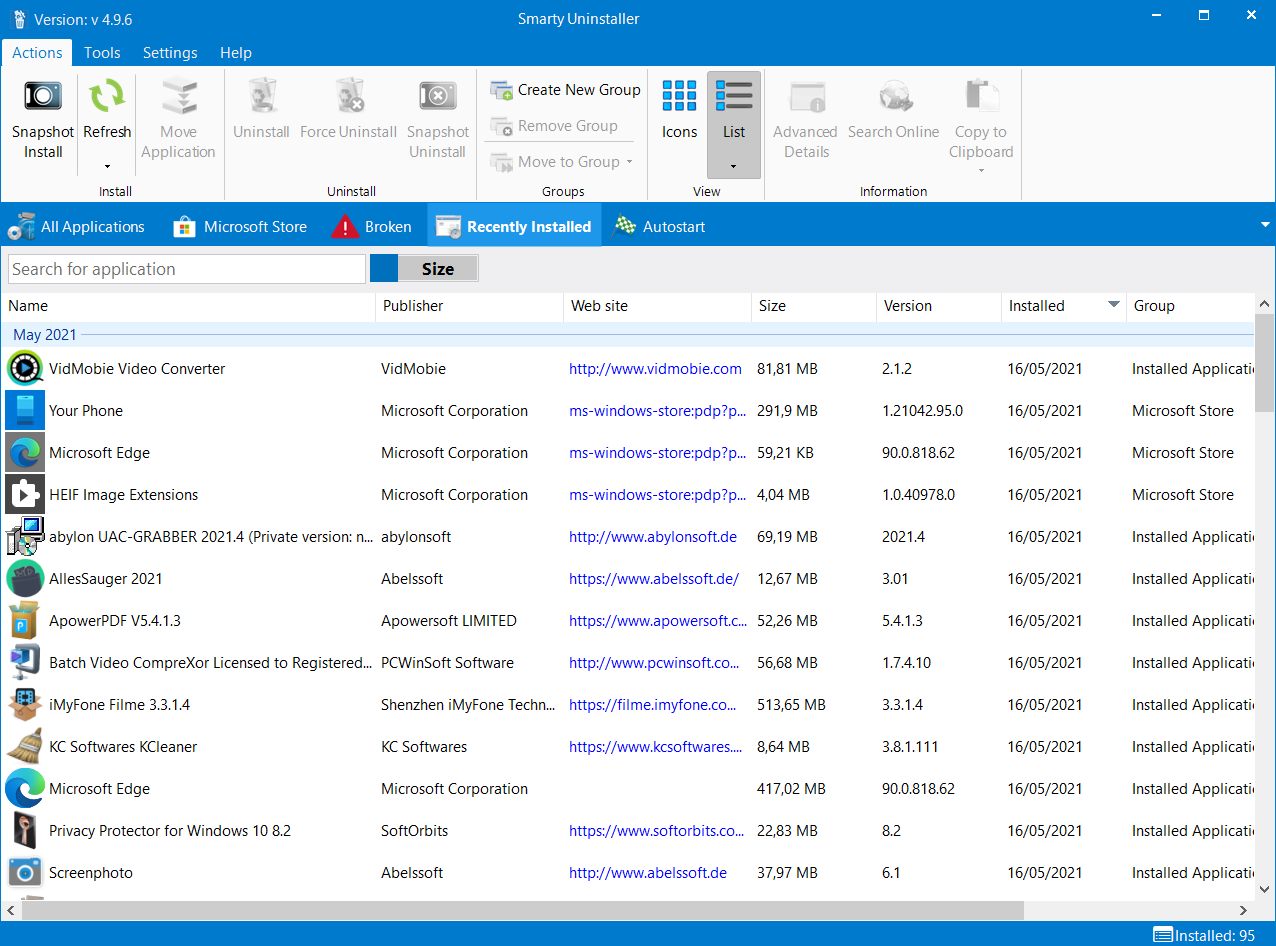Sort by the Size column header
Viewport: 1276px width, 946px height.
(814, 306)
